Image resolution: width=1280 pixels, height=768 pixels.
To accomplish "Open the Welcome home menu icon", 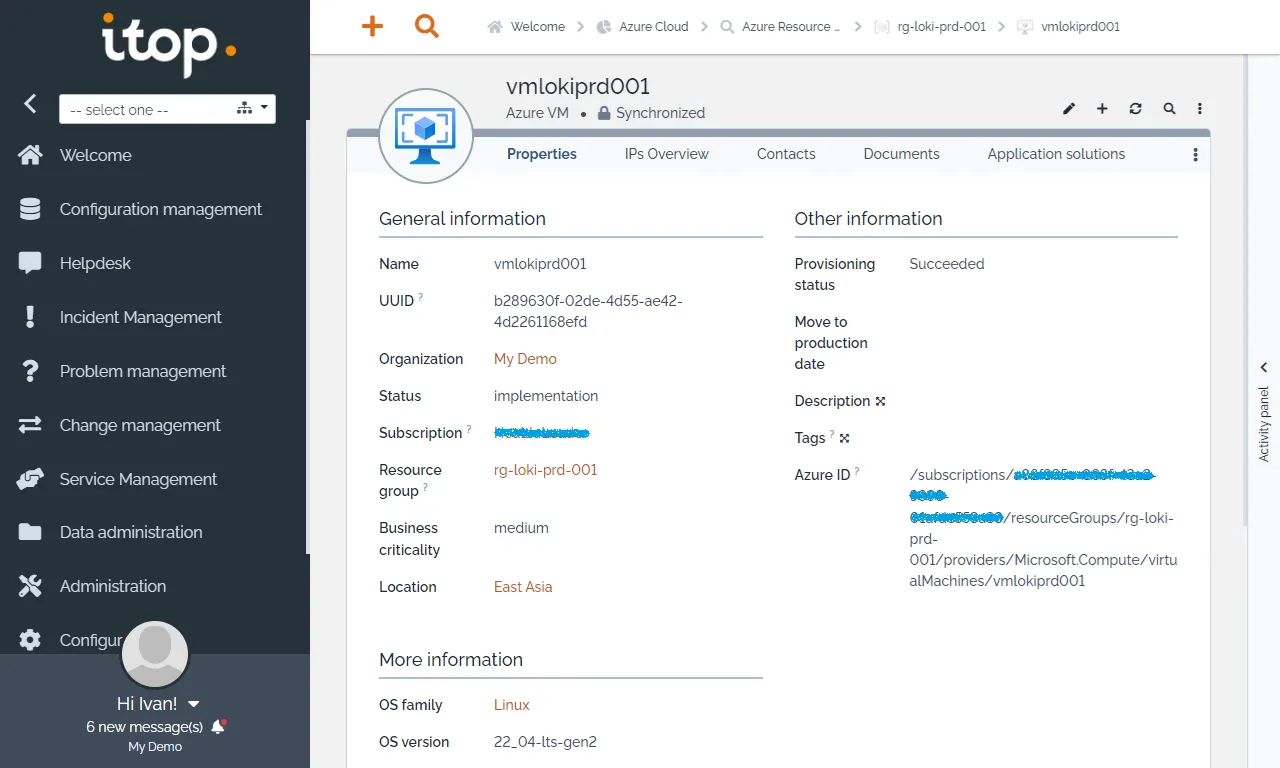I will tap(30, 155).
